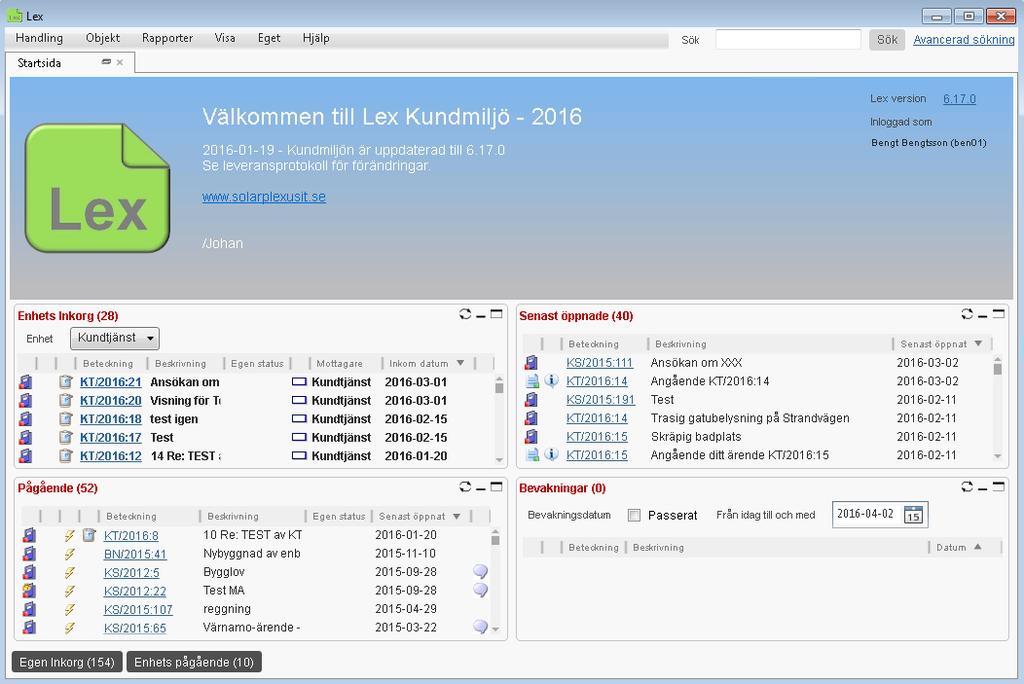Select 'Trasig gatubelysning på Strandvägen' text
Image resolution: width=1024 pixels, height=684 pixels.
click(750, 418)
